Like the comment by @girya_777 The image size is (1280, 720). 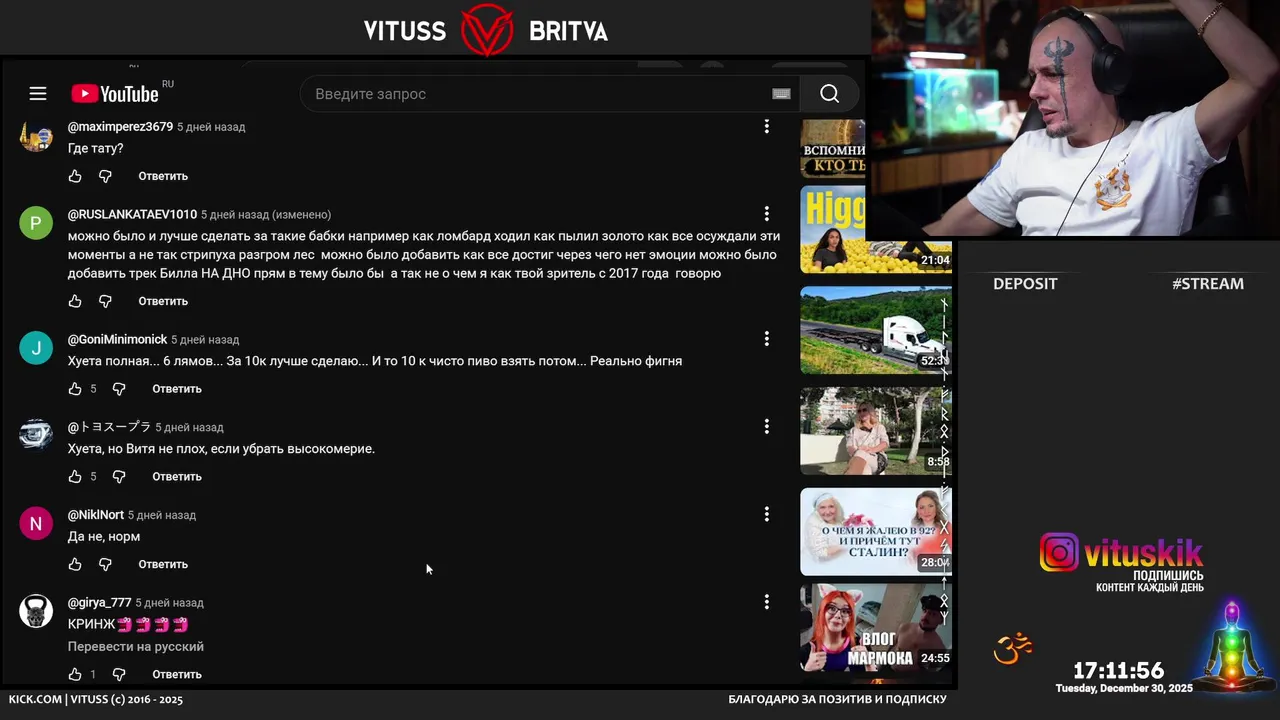coord(75,674)
